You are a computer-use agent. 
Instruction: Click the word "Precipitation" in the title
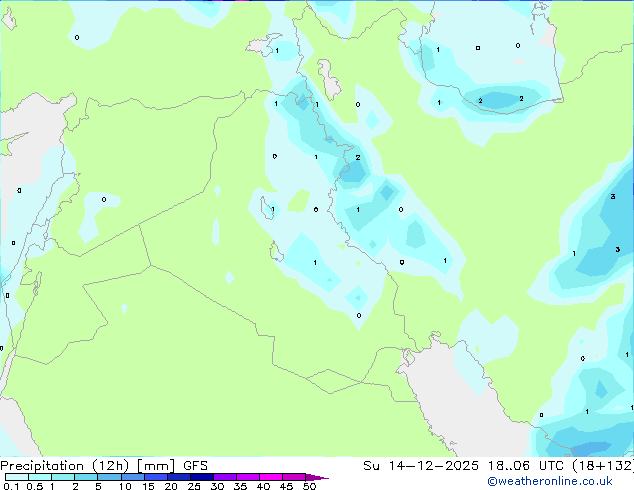click(42, 466)
